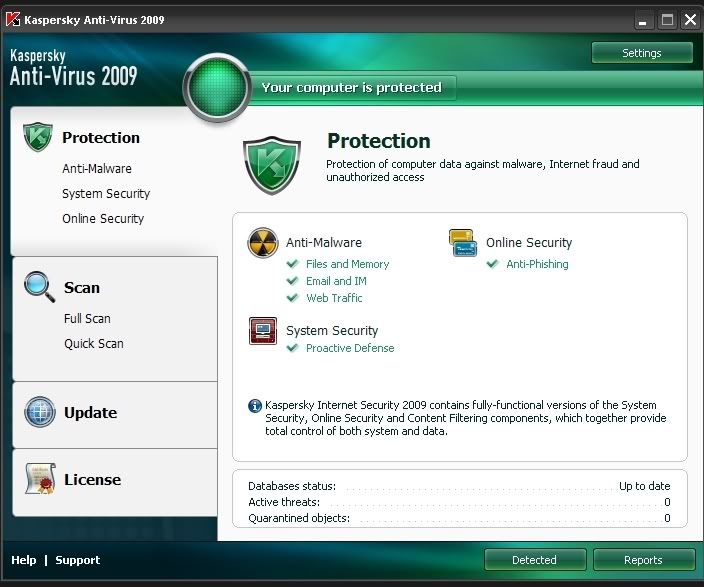704x587 pixels.
Task: Click the License certificate icon
Action: [x=40, y=479]
